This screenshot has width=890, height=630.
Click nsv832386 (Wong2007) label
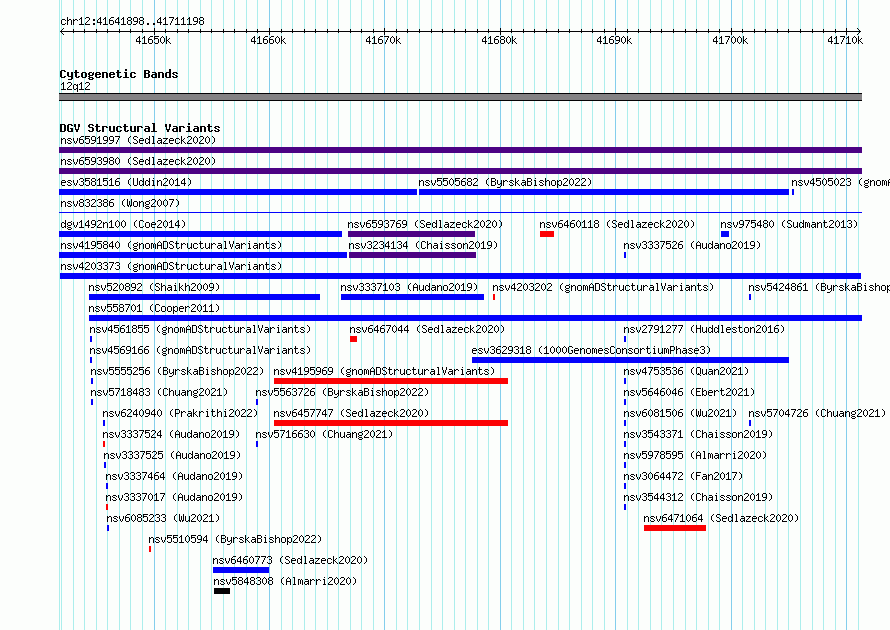(x=120, y=203)
